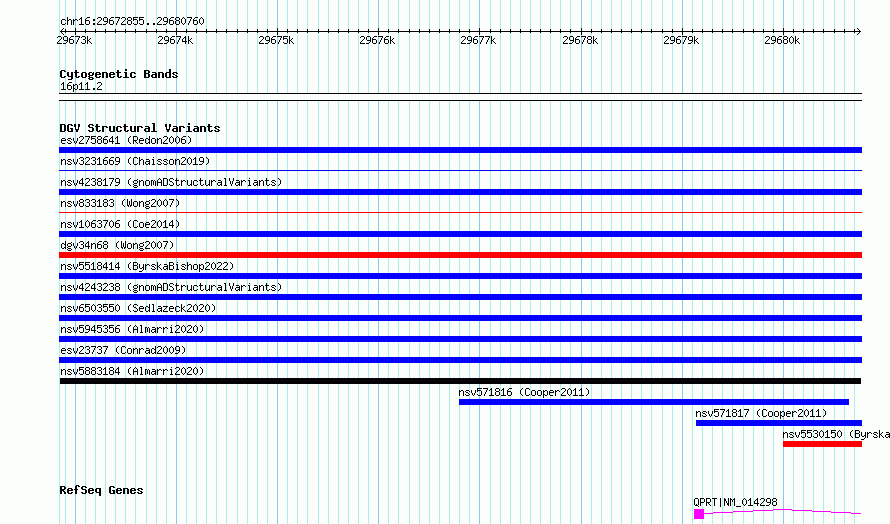
Task: Select the blue bar under nsv5518414
Action: (460, 276)
